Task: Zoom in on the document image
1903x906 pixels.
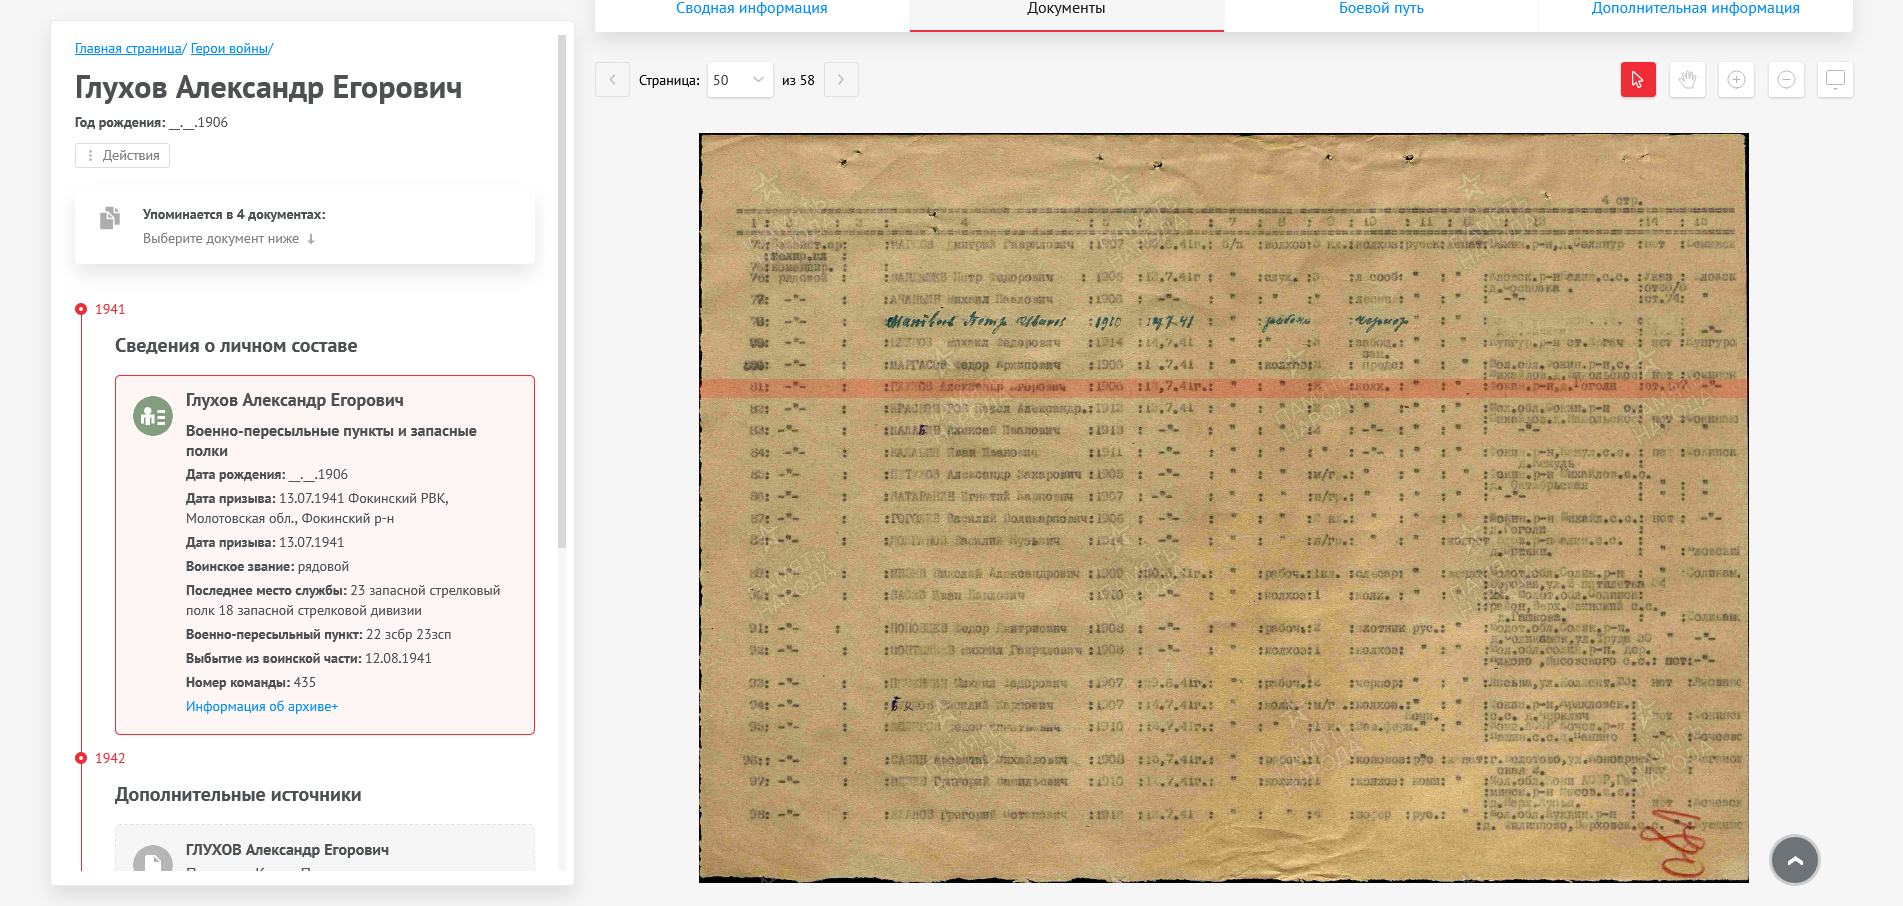Action: pyautogui.click(x=1736, y=80)
